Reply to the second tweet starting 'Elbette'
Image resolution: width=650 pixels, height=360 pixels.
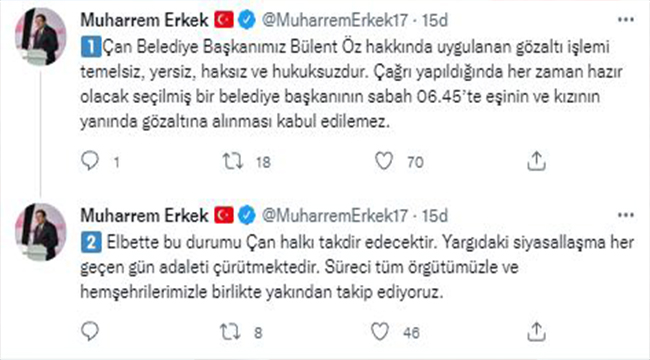tap(90, 331)
